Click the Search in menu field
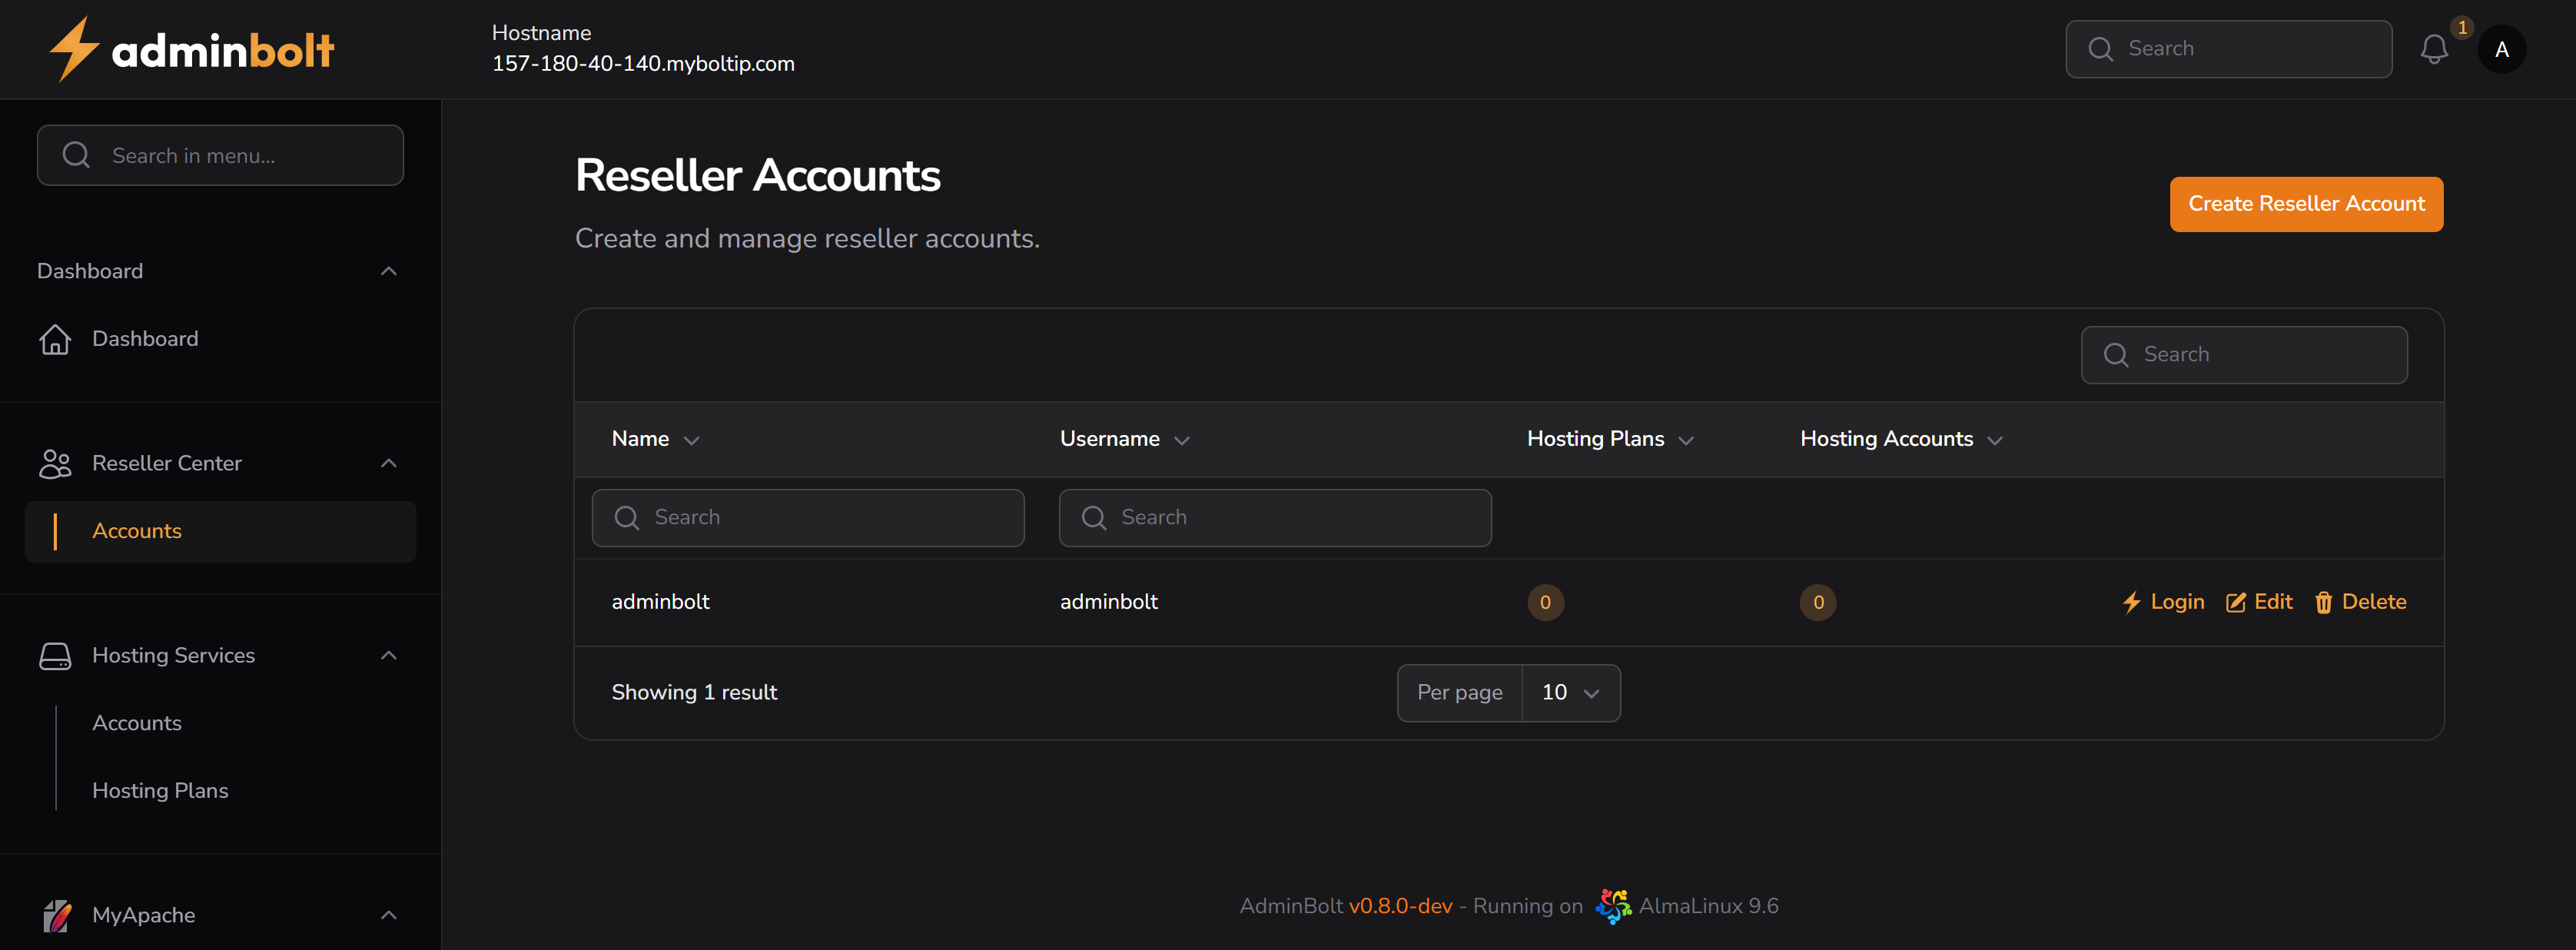 click(x=220, y=155)
